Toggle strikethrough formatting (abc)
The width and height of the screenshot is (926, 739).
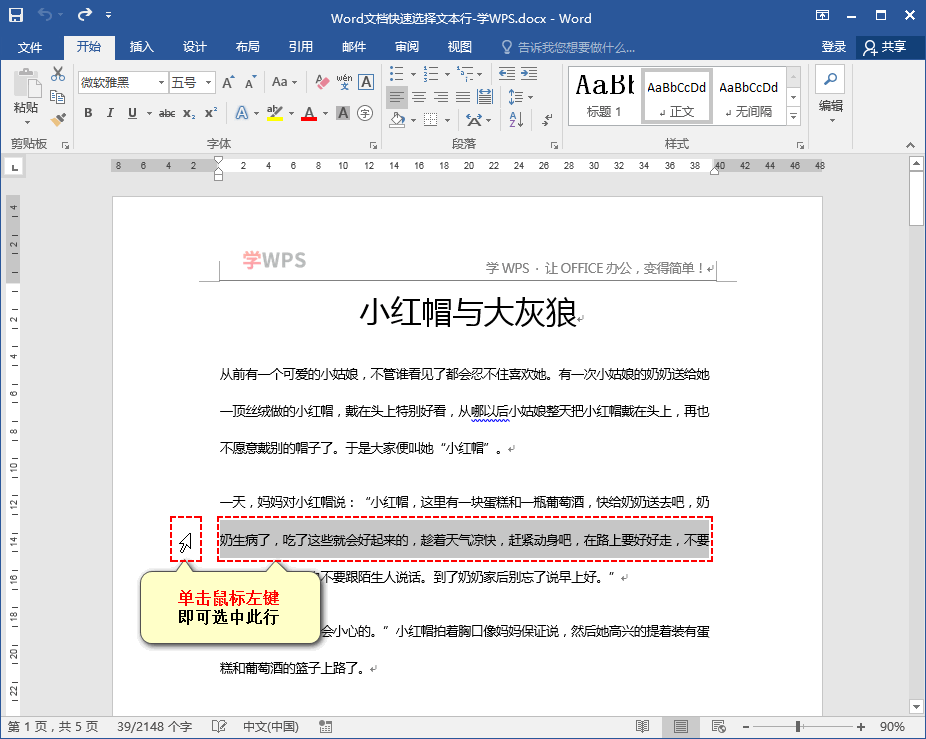(x=167, y=113)
